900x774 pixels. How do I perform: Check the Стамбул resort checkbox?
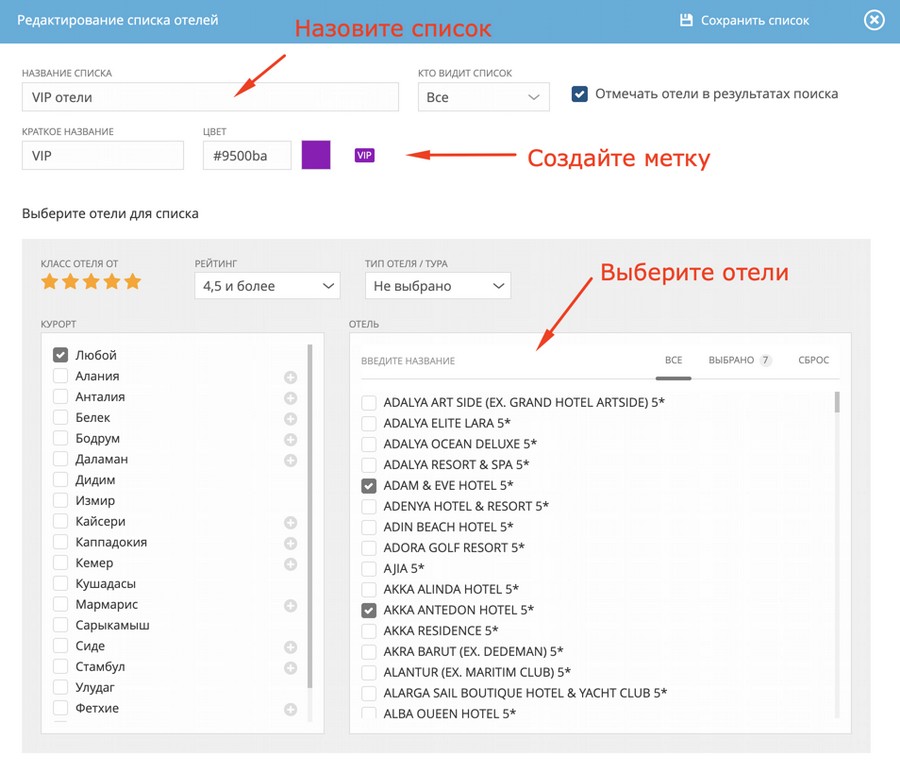(x=60, y=666)
